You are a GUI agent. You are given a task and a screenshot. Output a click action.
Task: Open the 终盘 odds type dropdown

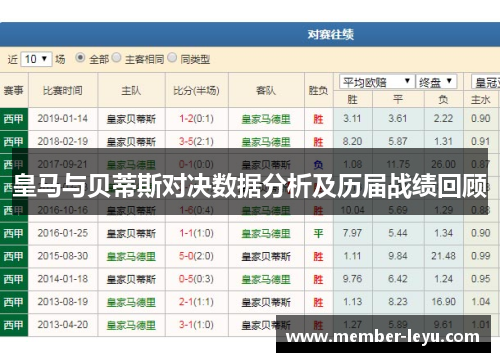436,82
